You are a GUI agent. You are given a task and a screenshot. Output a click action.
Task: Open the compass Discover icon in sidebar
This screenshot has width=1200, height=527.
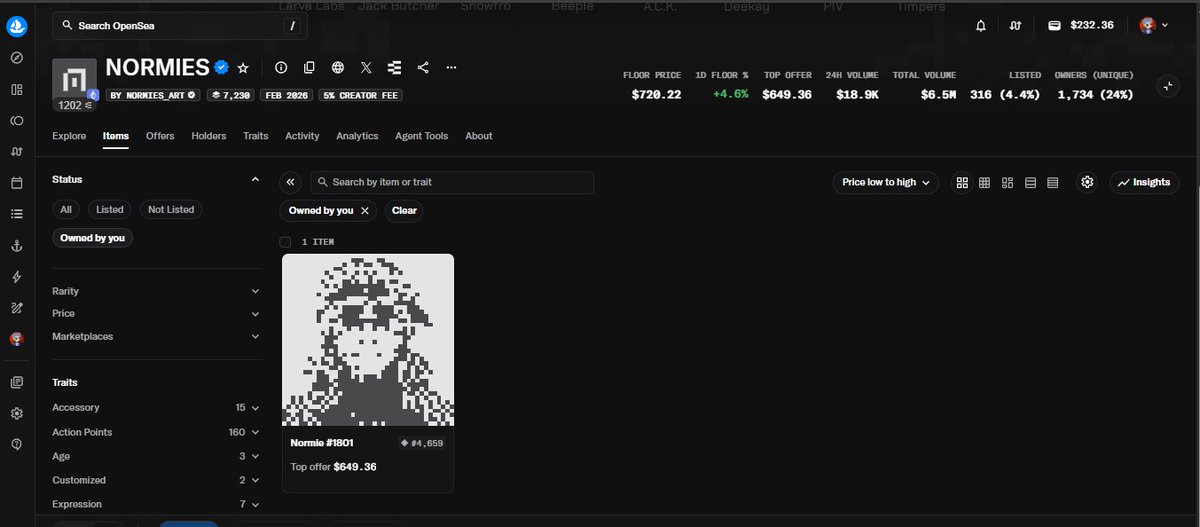point(17,58)
